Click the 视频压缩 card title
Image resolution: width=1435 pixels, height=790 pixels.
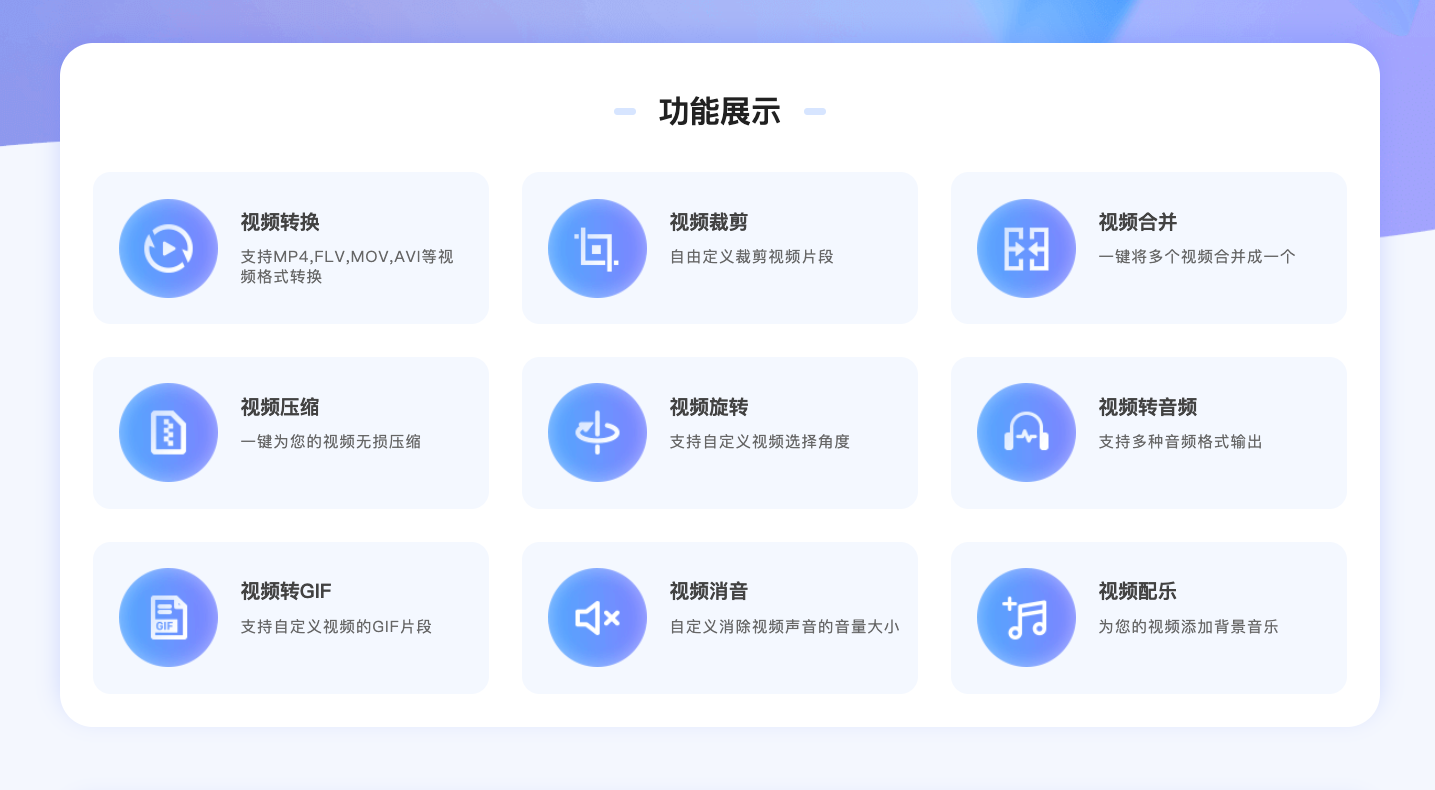[279, 408]
